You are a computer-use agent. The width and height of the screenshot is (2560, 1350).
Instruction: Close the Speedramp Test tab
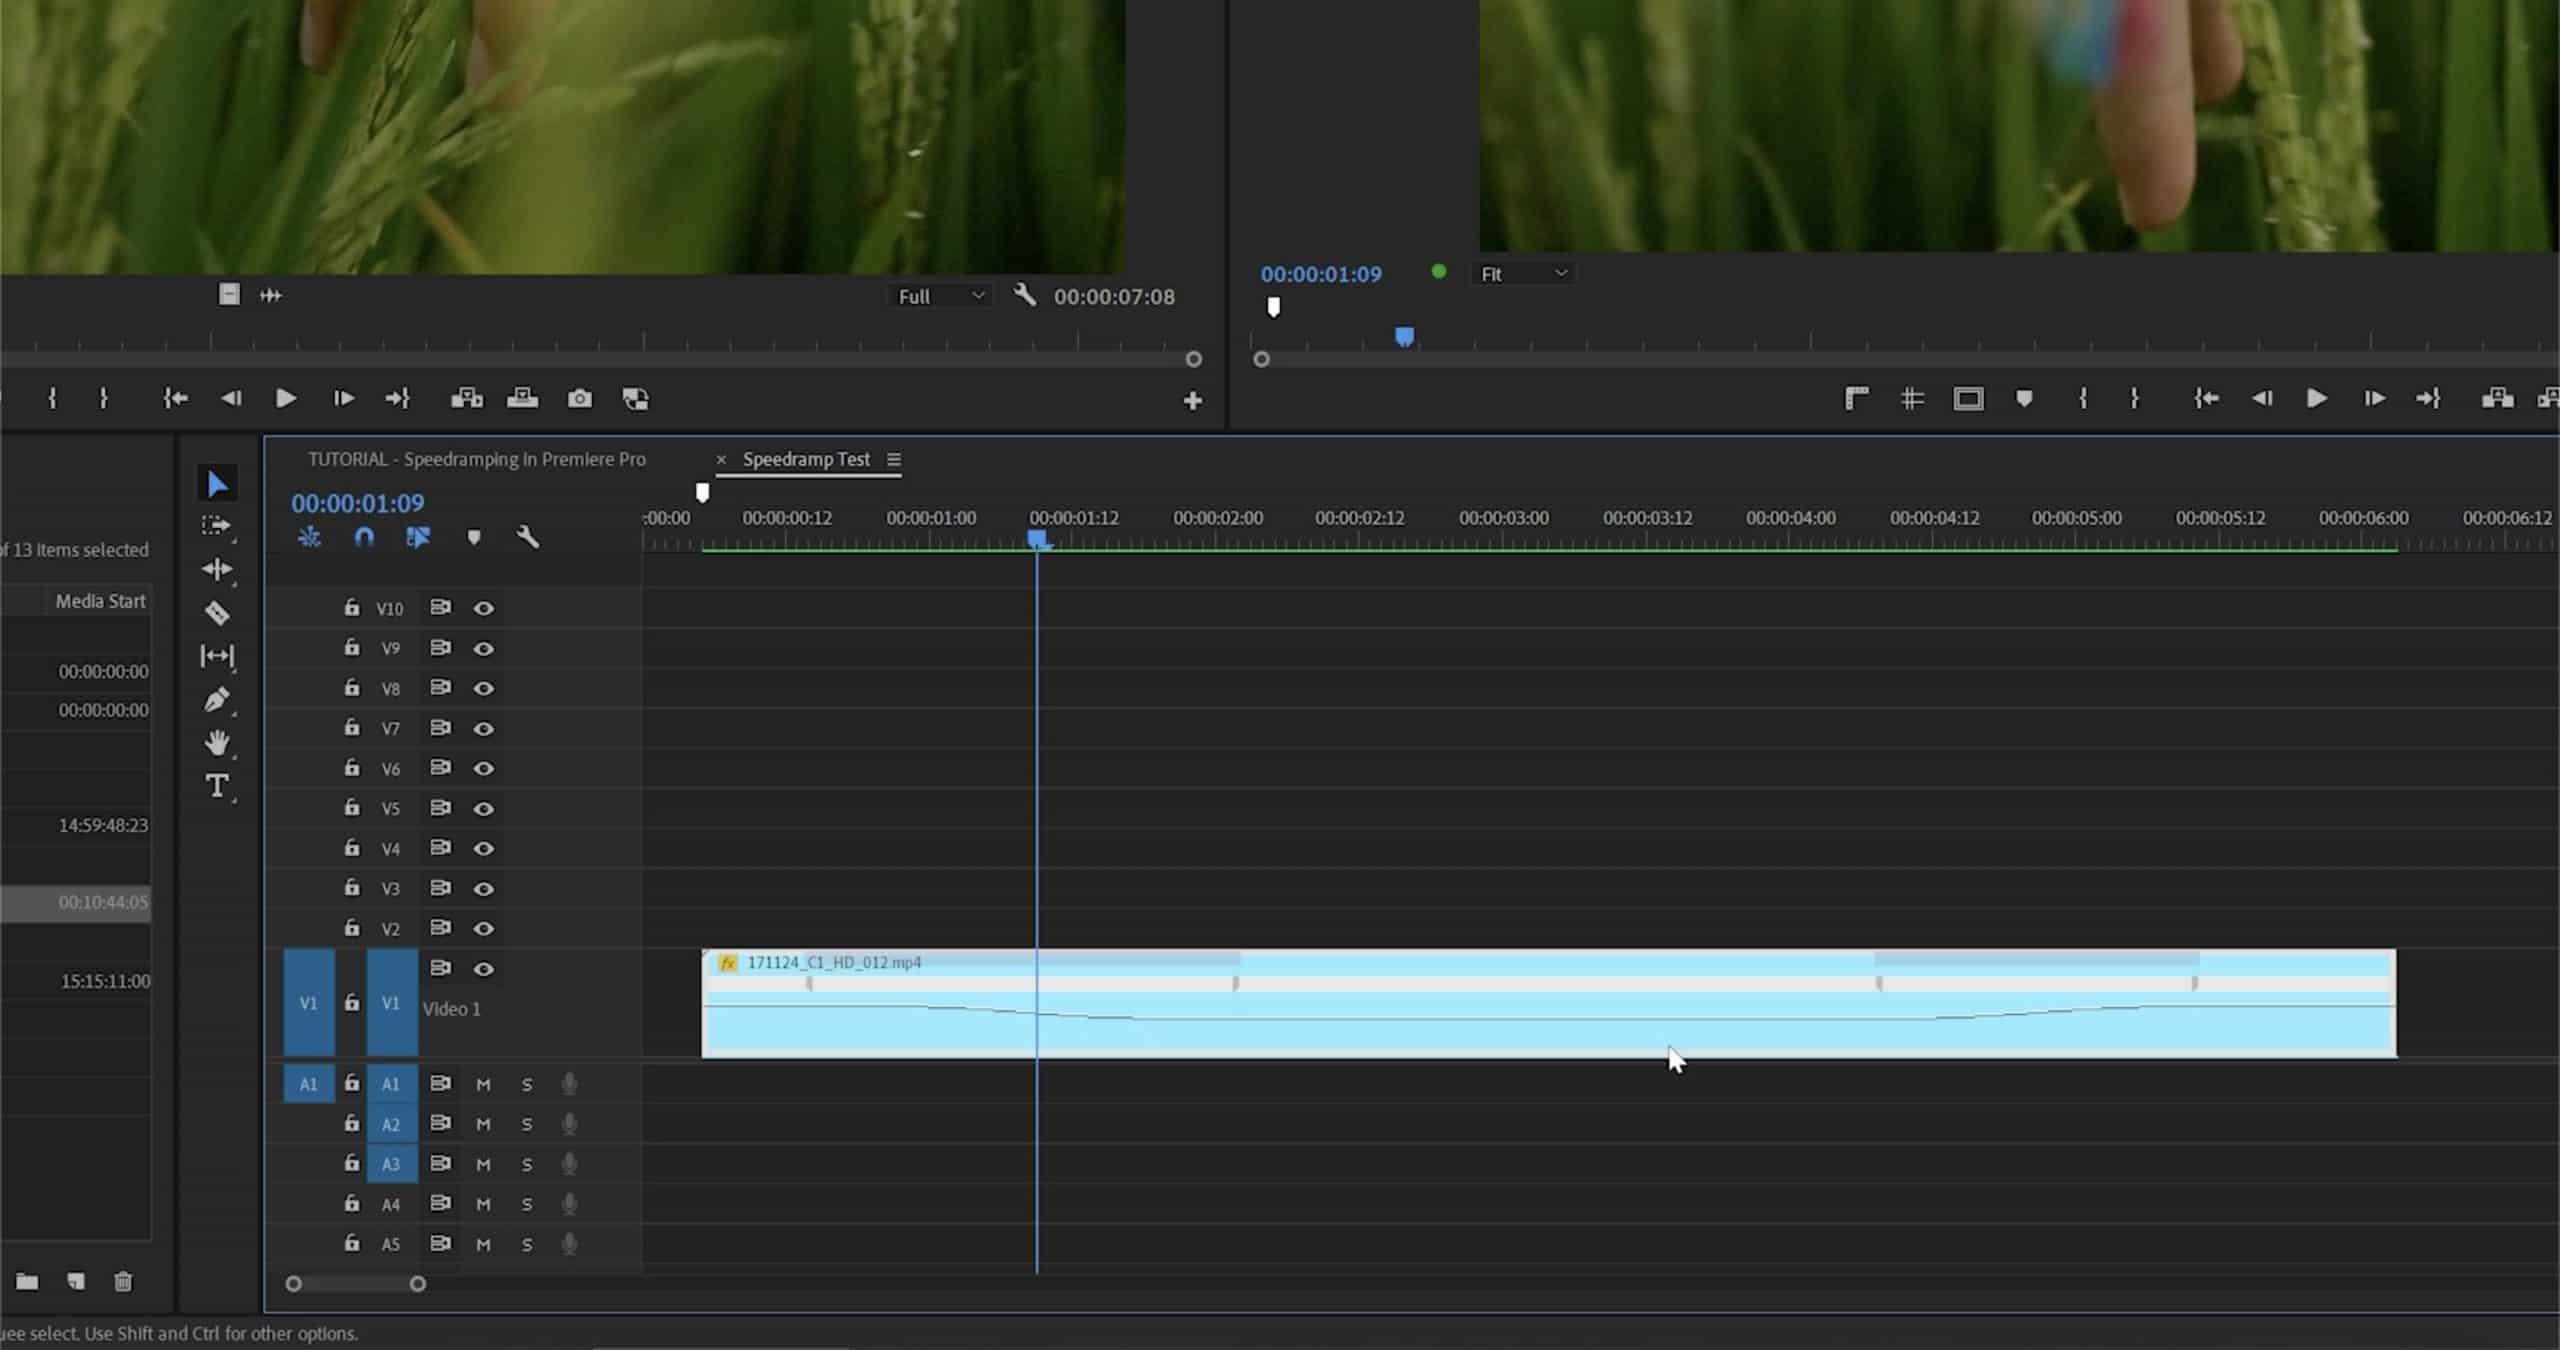coord(721,460)
